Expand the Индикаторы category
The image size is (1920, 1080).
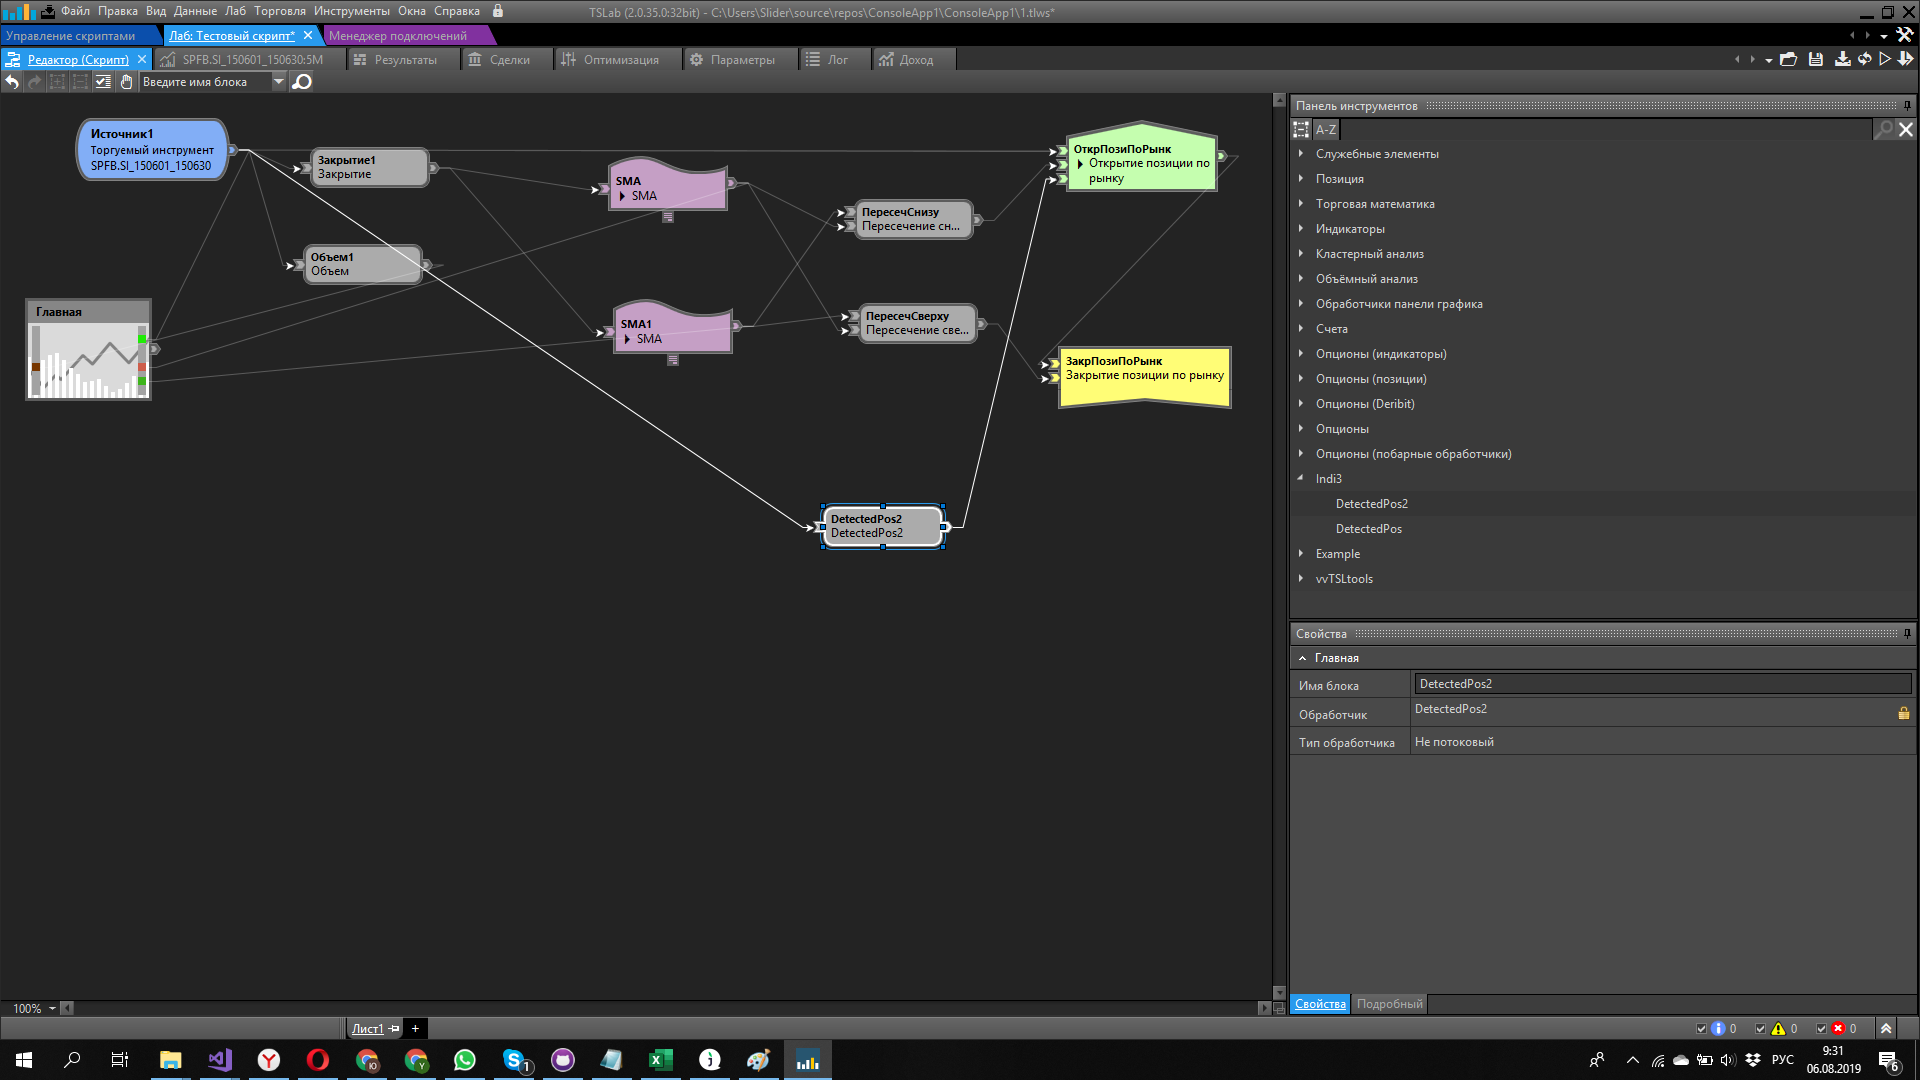[1301, 229]
